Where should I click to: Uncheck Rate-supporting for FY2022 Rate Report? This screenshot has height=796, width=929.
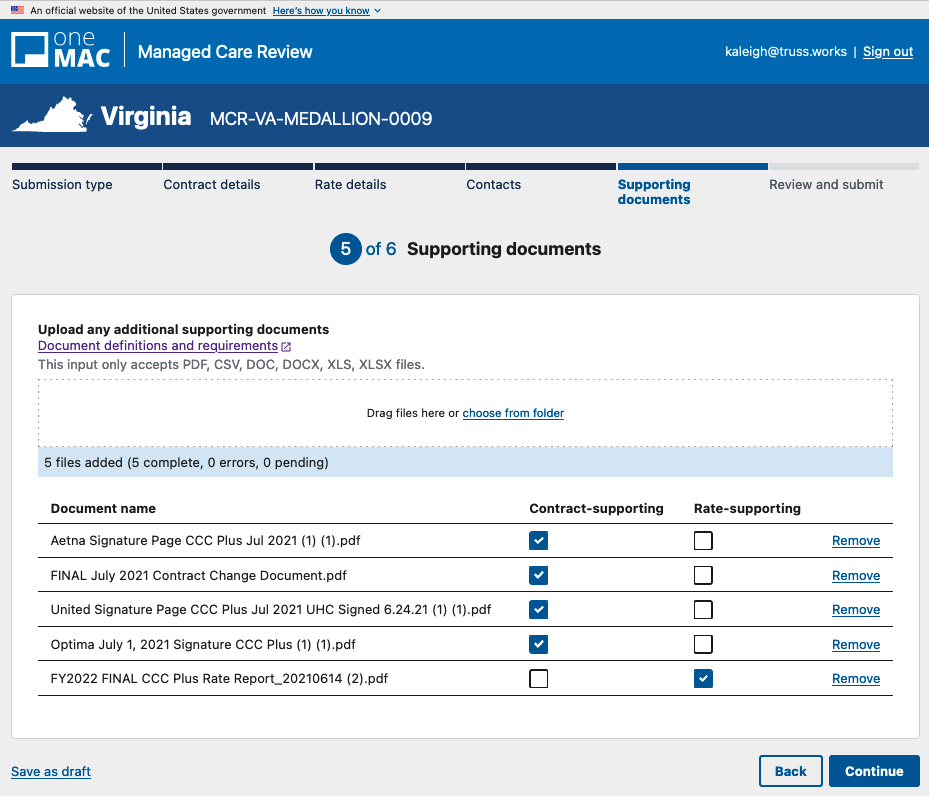704,679
